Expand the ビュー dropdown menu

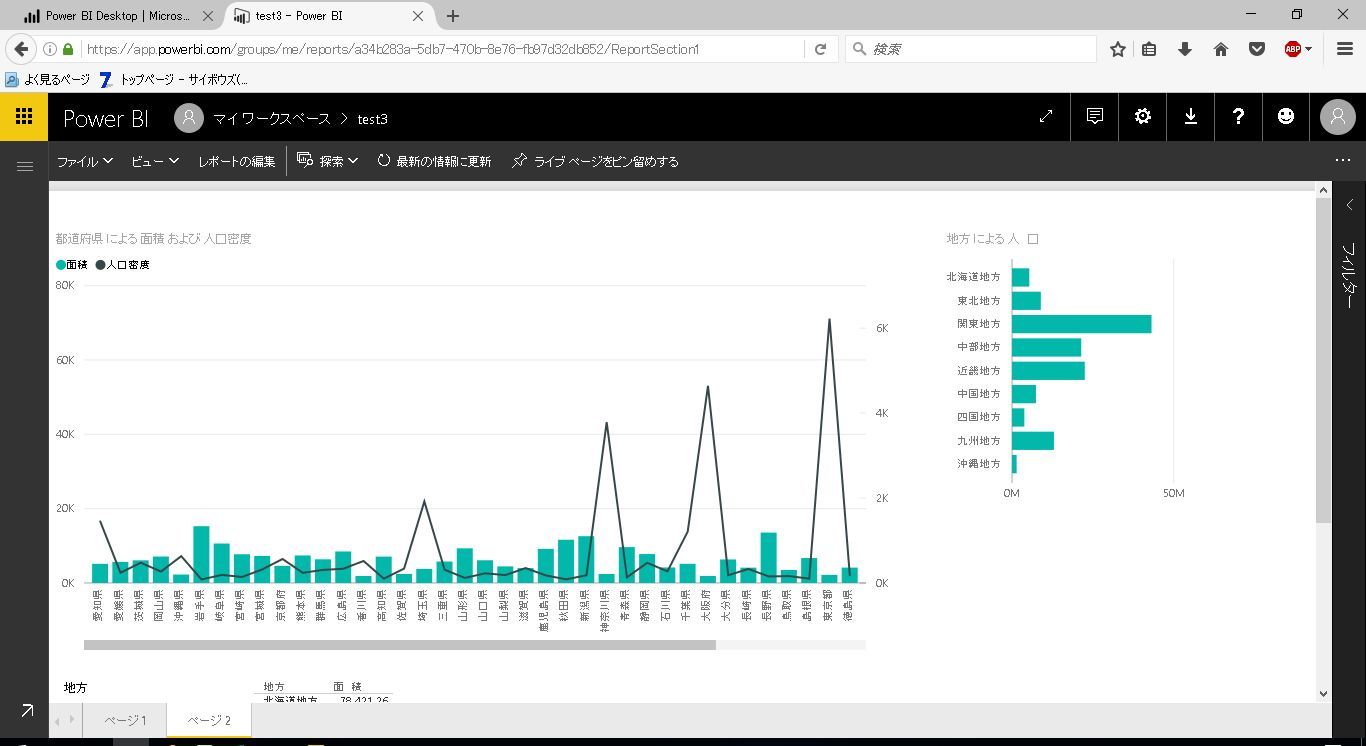pos(155,161)
